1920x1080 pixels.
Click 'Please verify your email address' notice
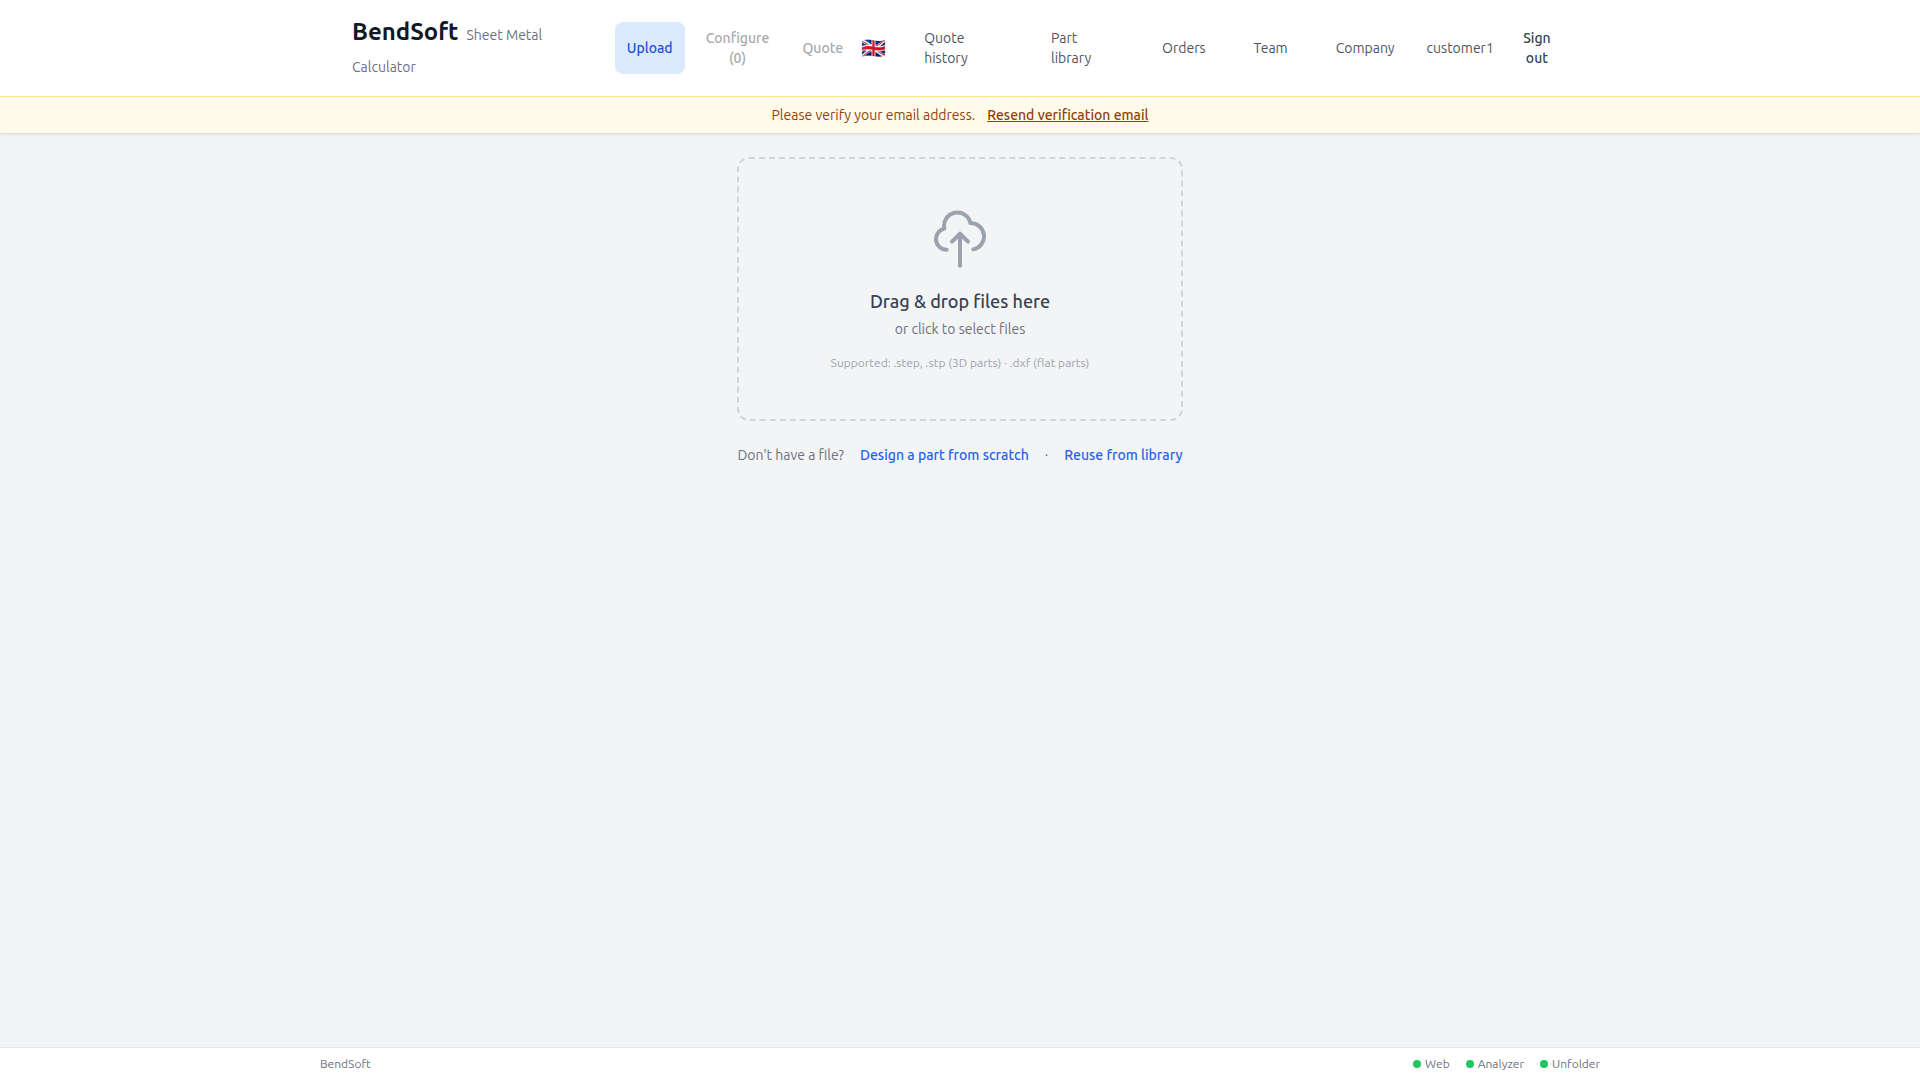click(x=873, y=115)
